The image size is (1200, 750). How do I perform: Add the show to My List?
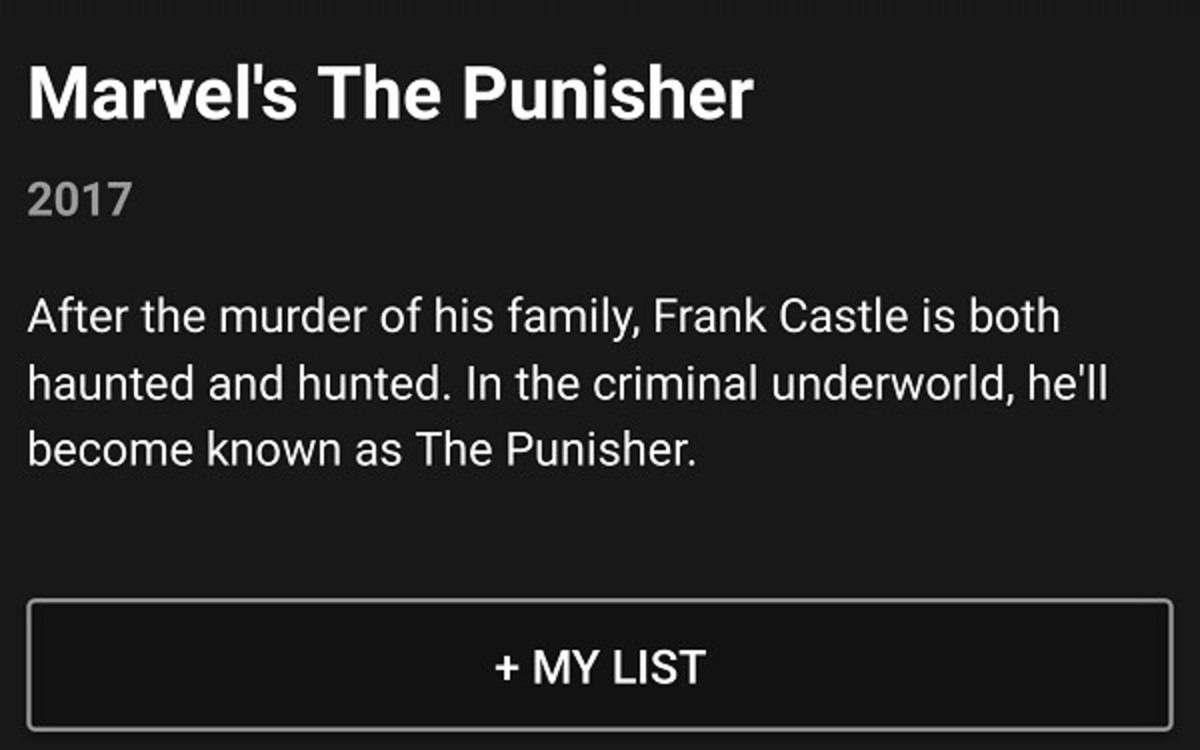(x=599, y=665)
